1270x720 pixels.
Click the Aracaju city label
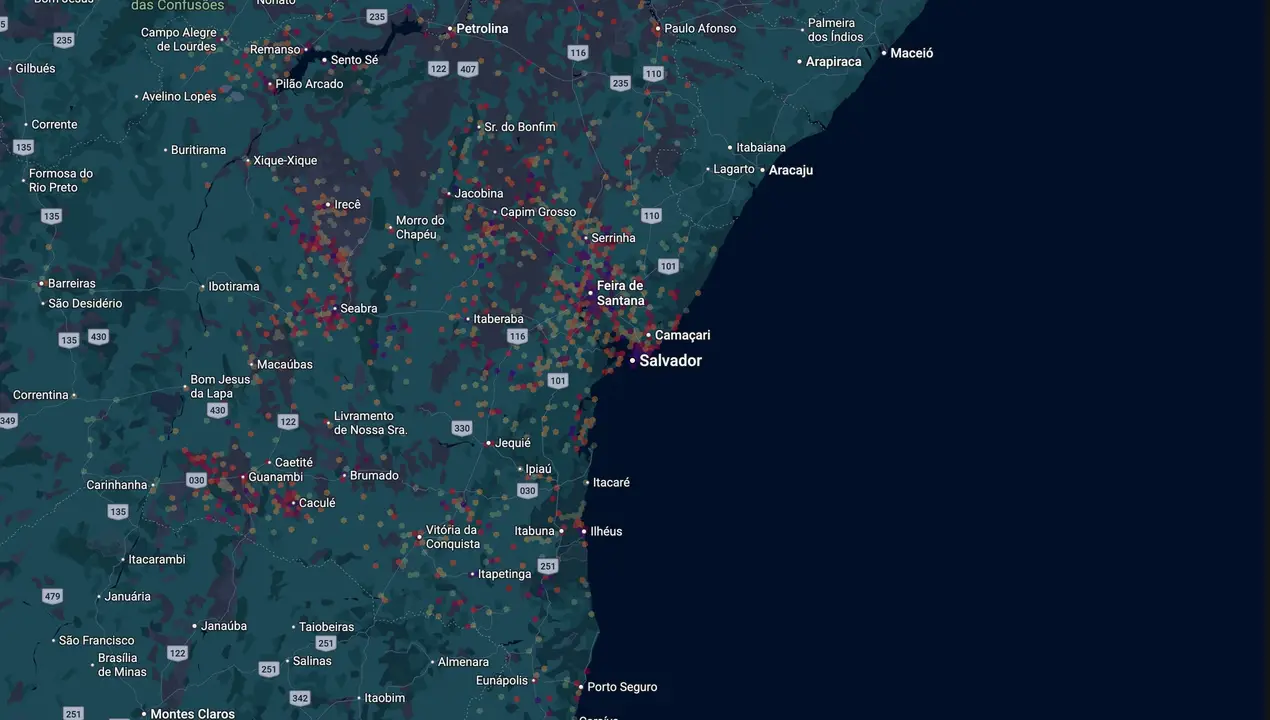coord(790,170)
